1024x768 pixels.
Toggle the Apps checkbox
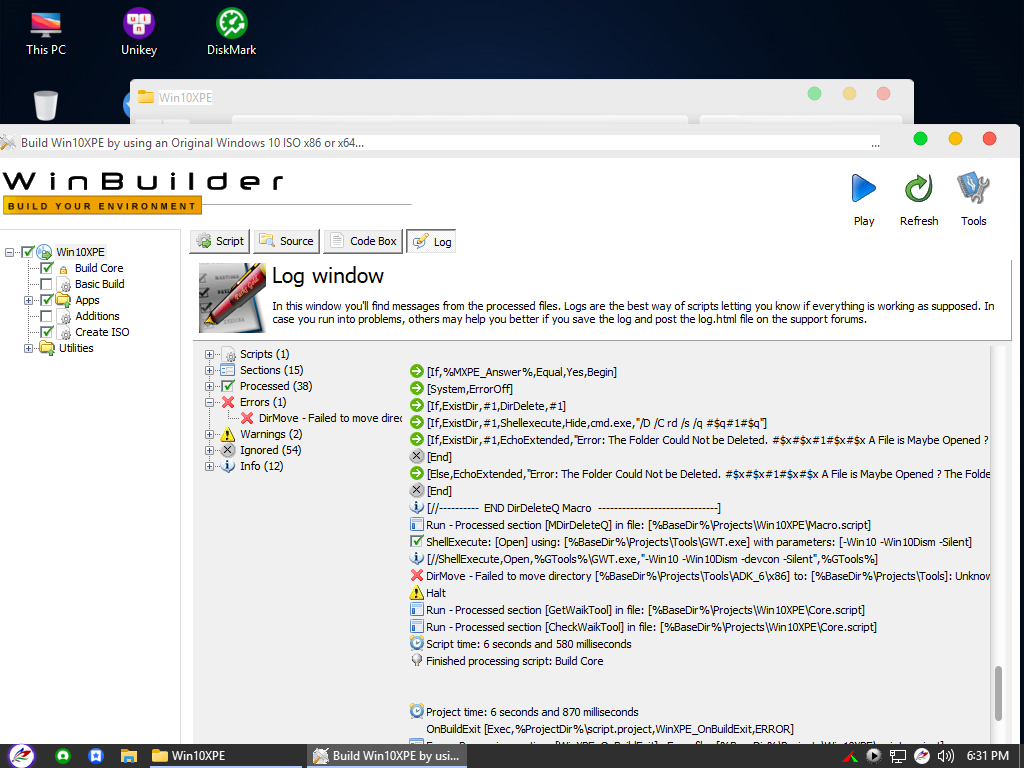46,300
